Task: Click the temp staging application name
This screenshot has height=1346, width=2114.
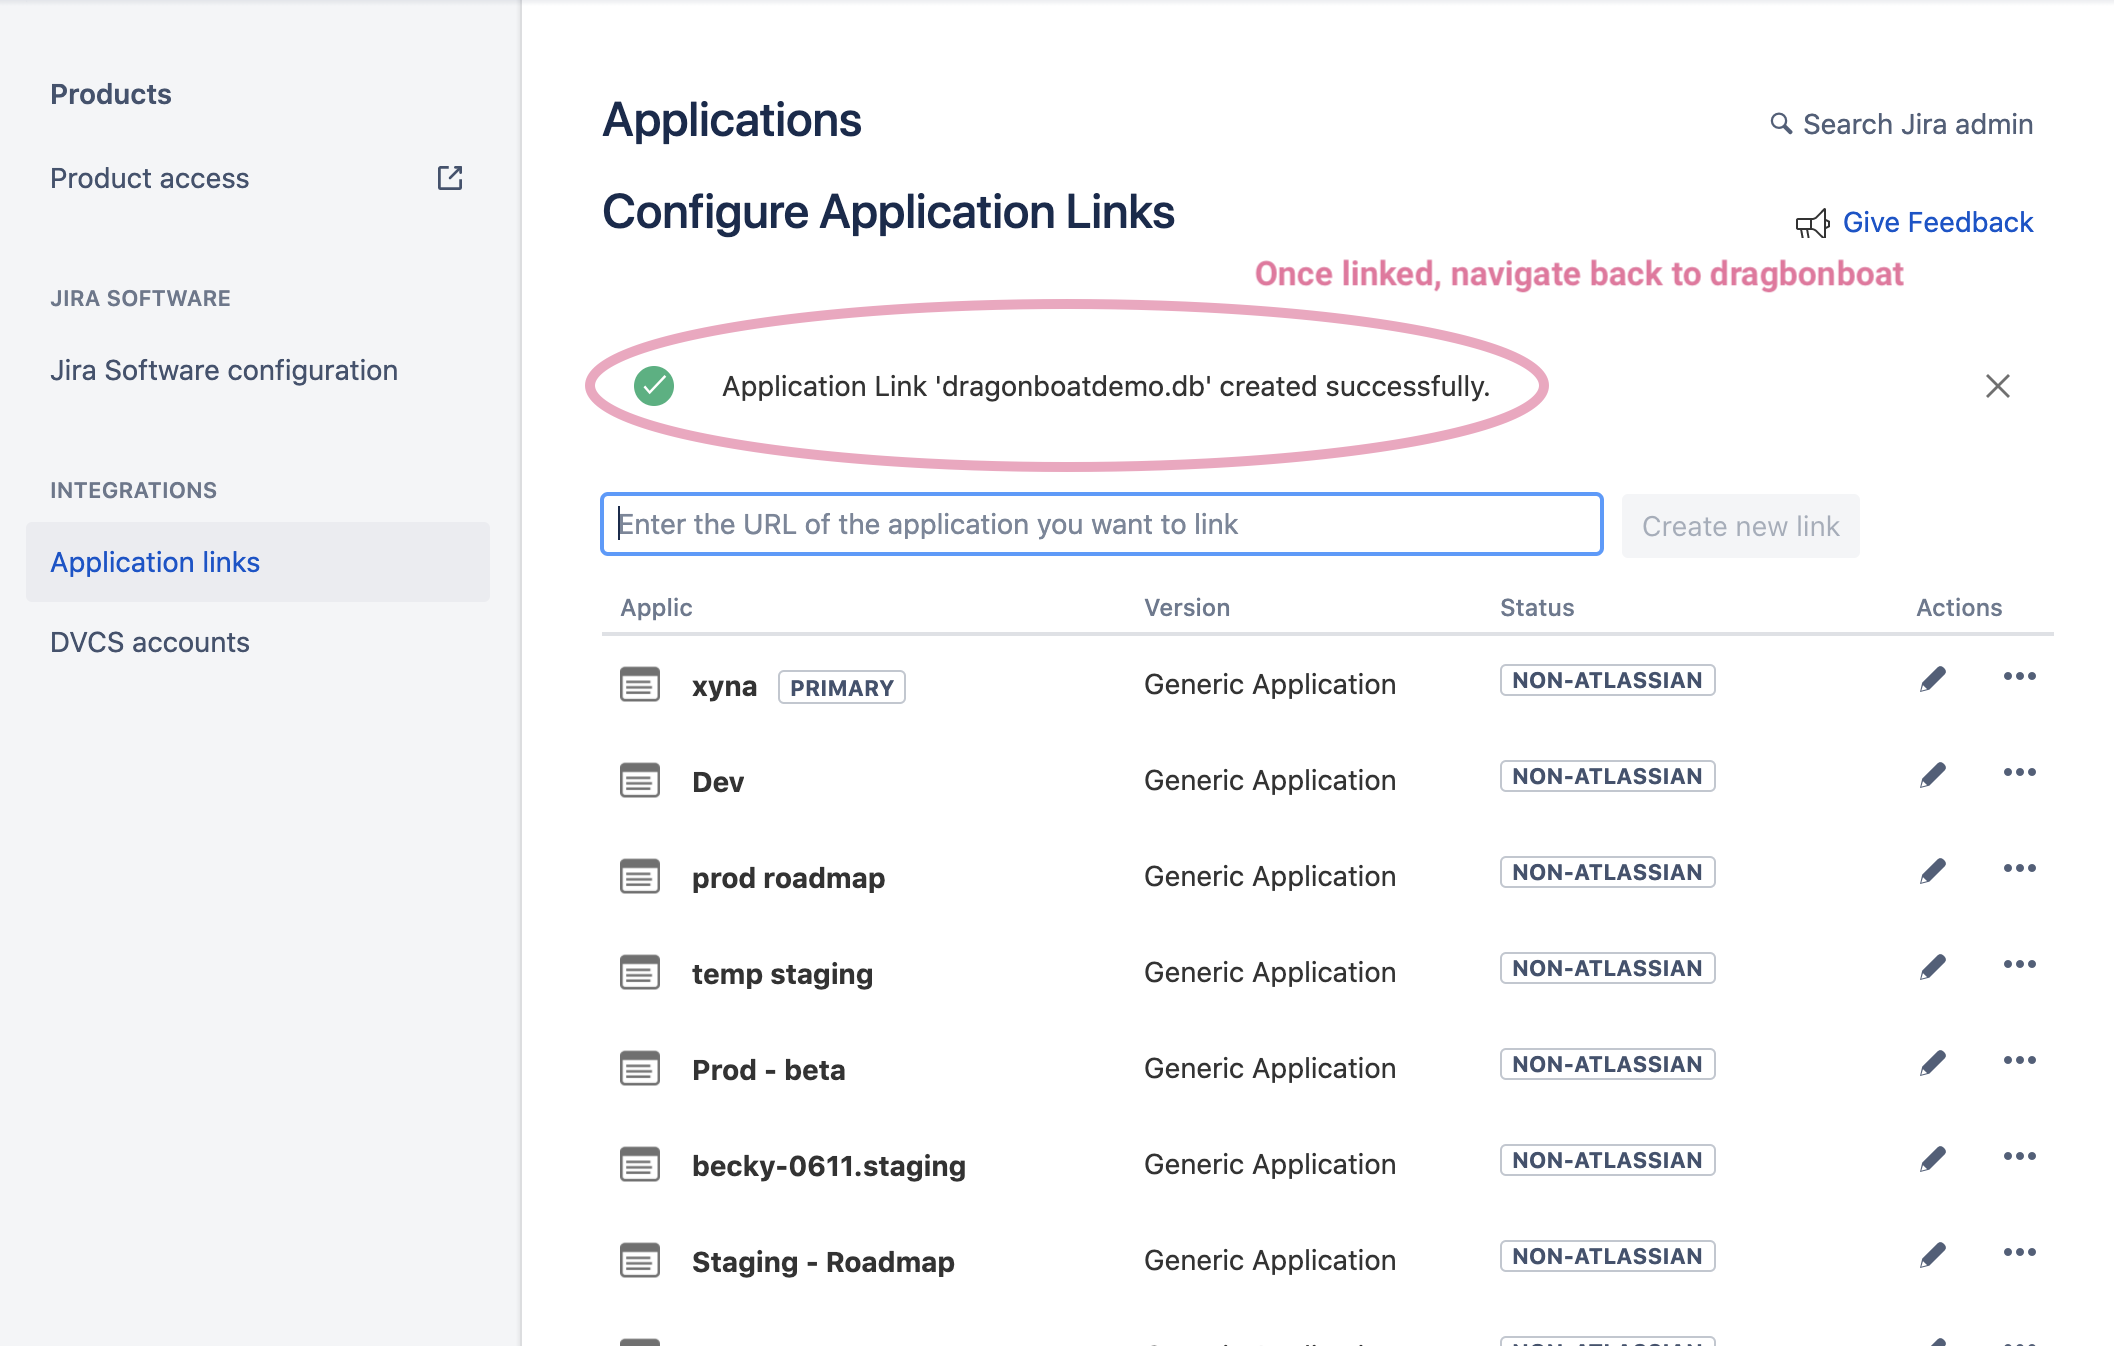Action: tap(782, 974)
